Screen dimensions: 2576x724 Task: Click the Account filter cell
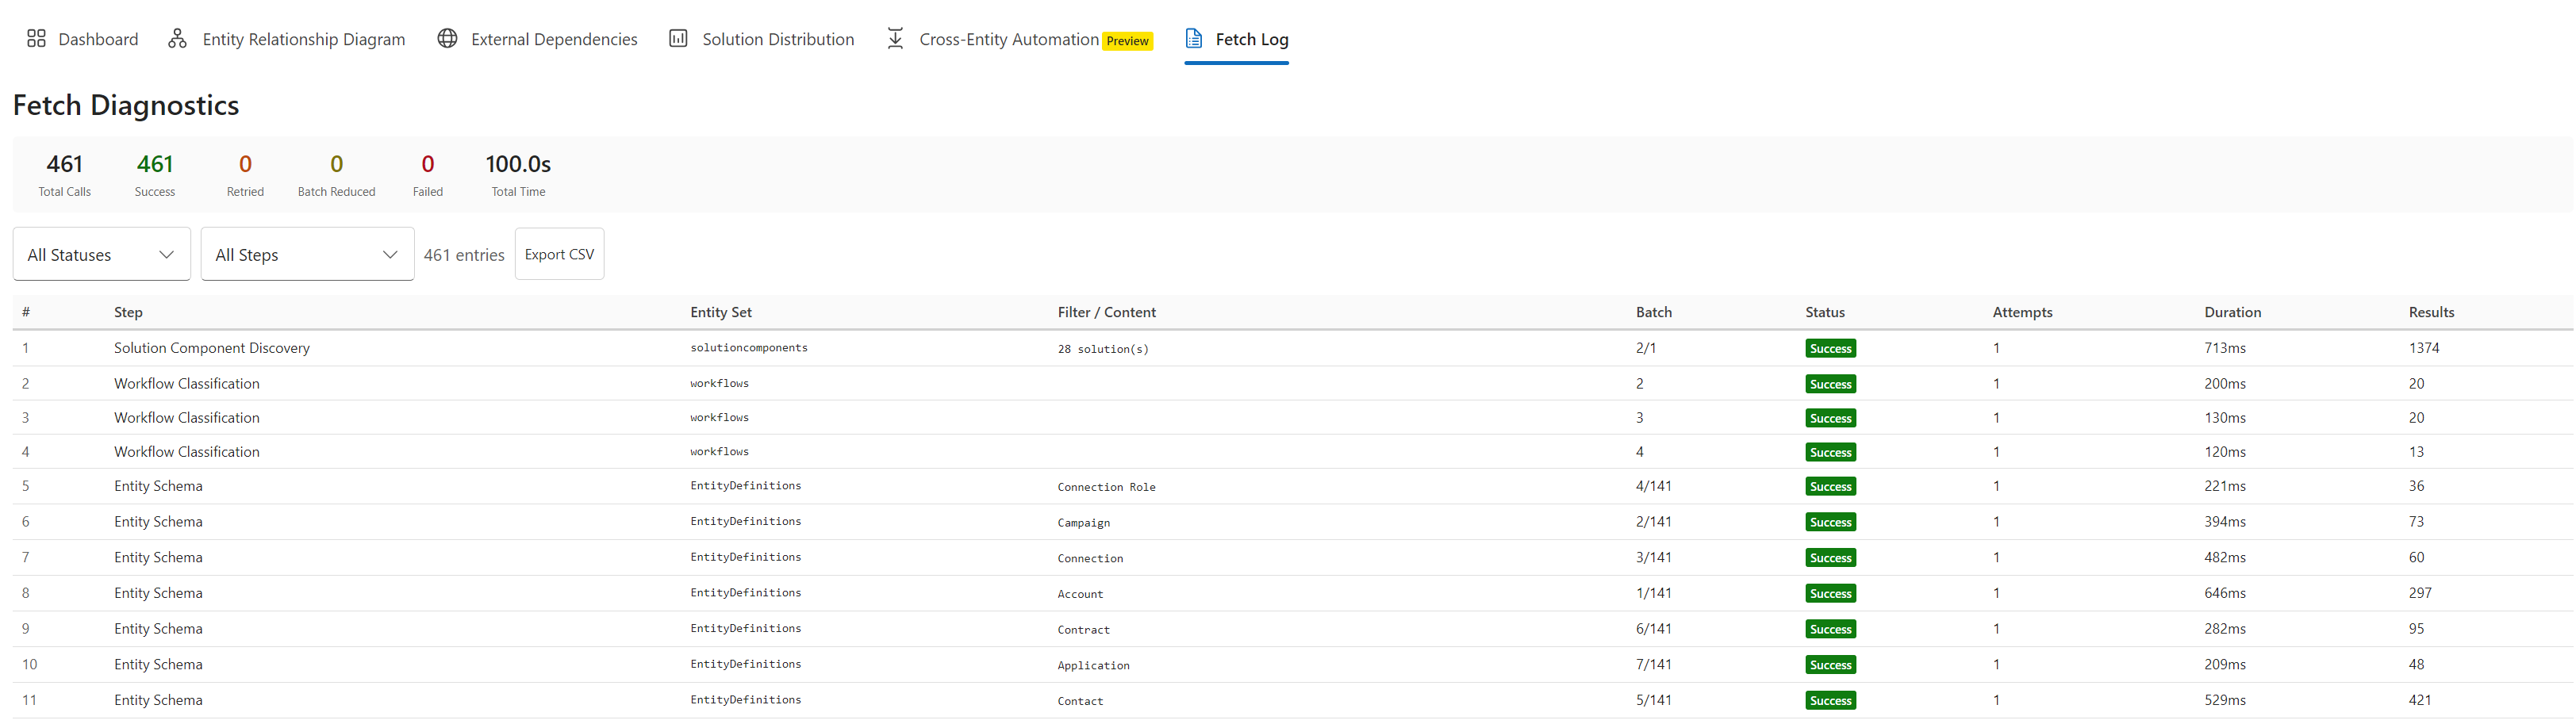tap(1080, 594)
